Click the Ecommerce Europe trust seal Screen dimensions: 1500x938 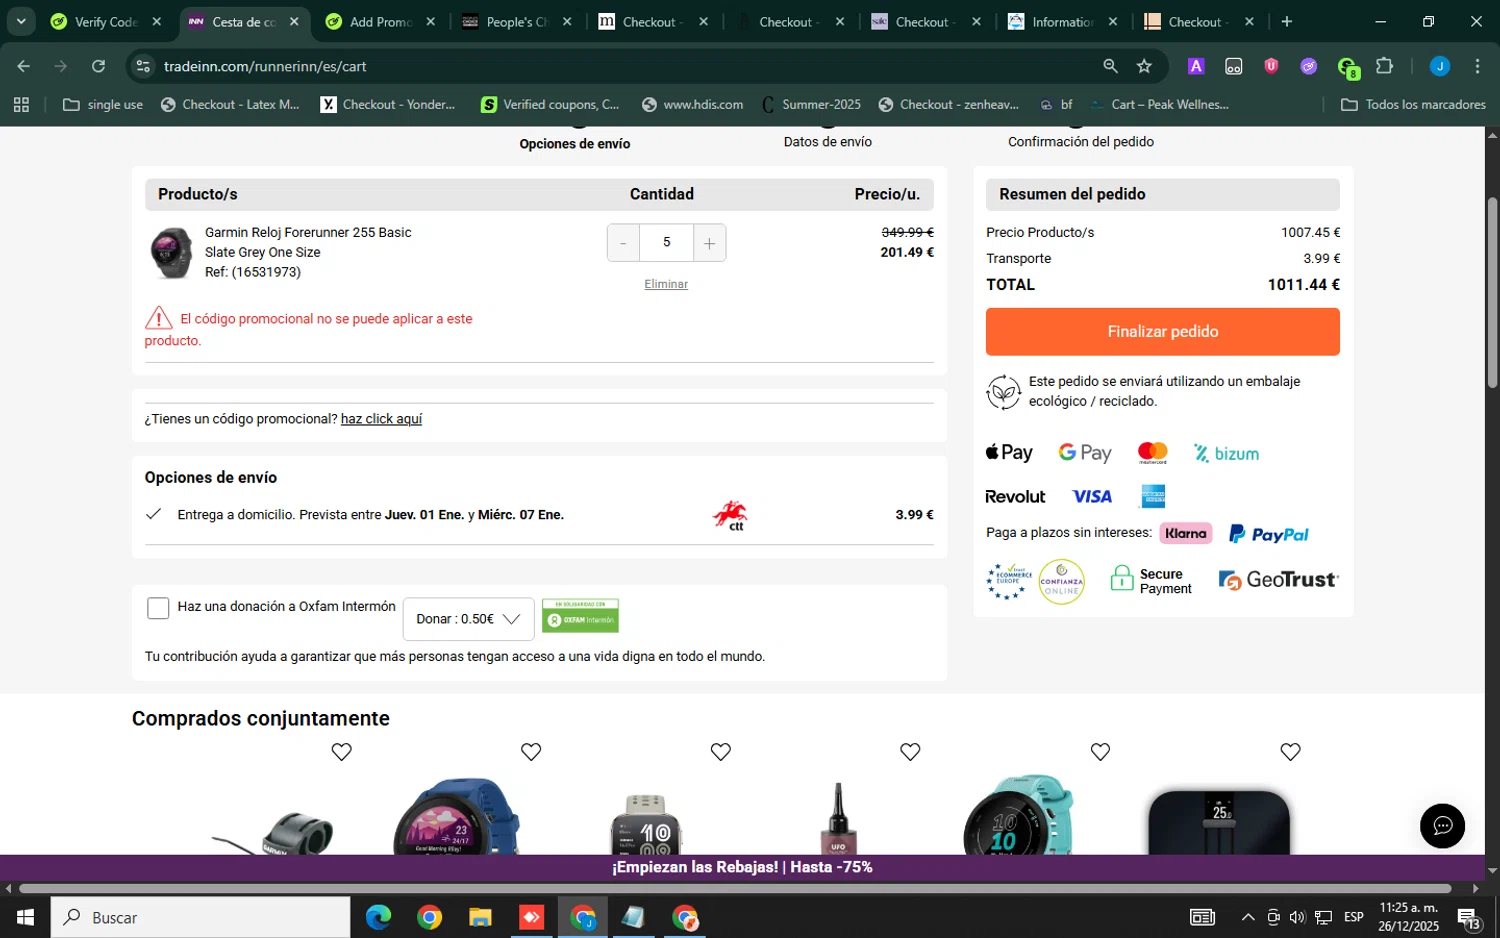[x=1009, y=581]
